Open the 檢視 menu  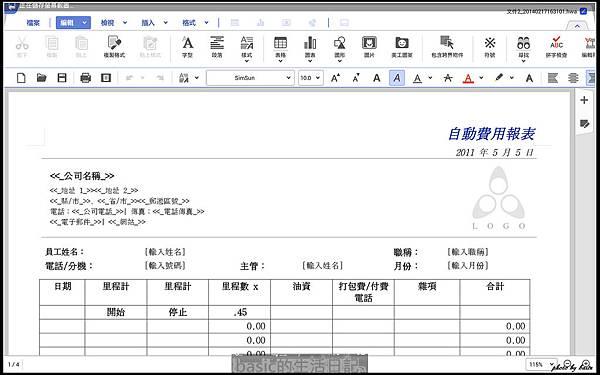(108, 23)
